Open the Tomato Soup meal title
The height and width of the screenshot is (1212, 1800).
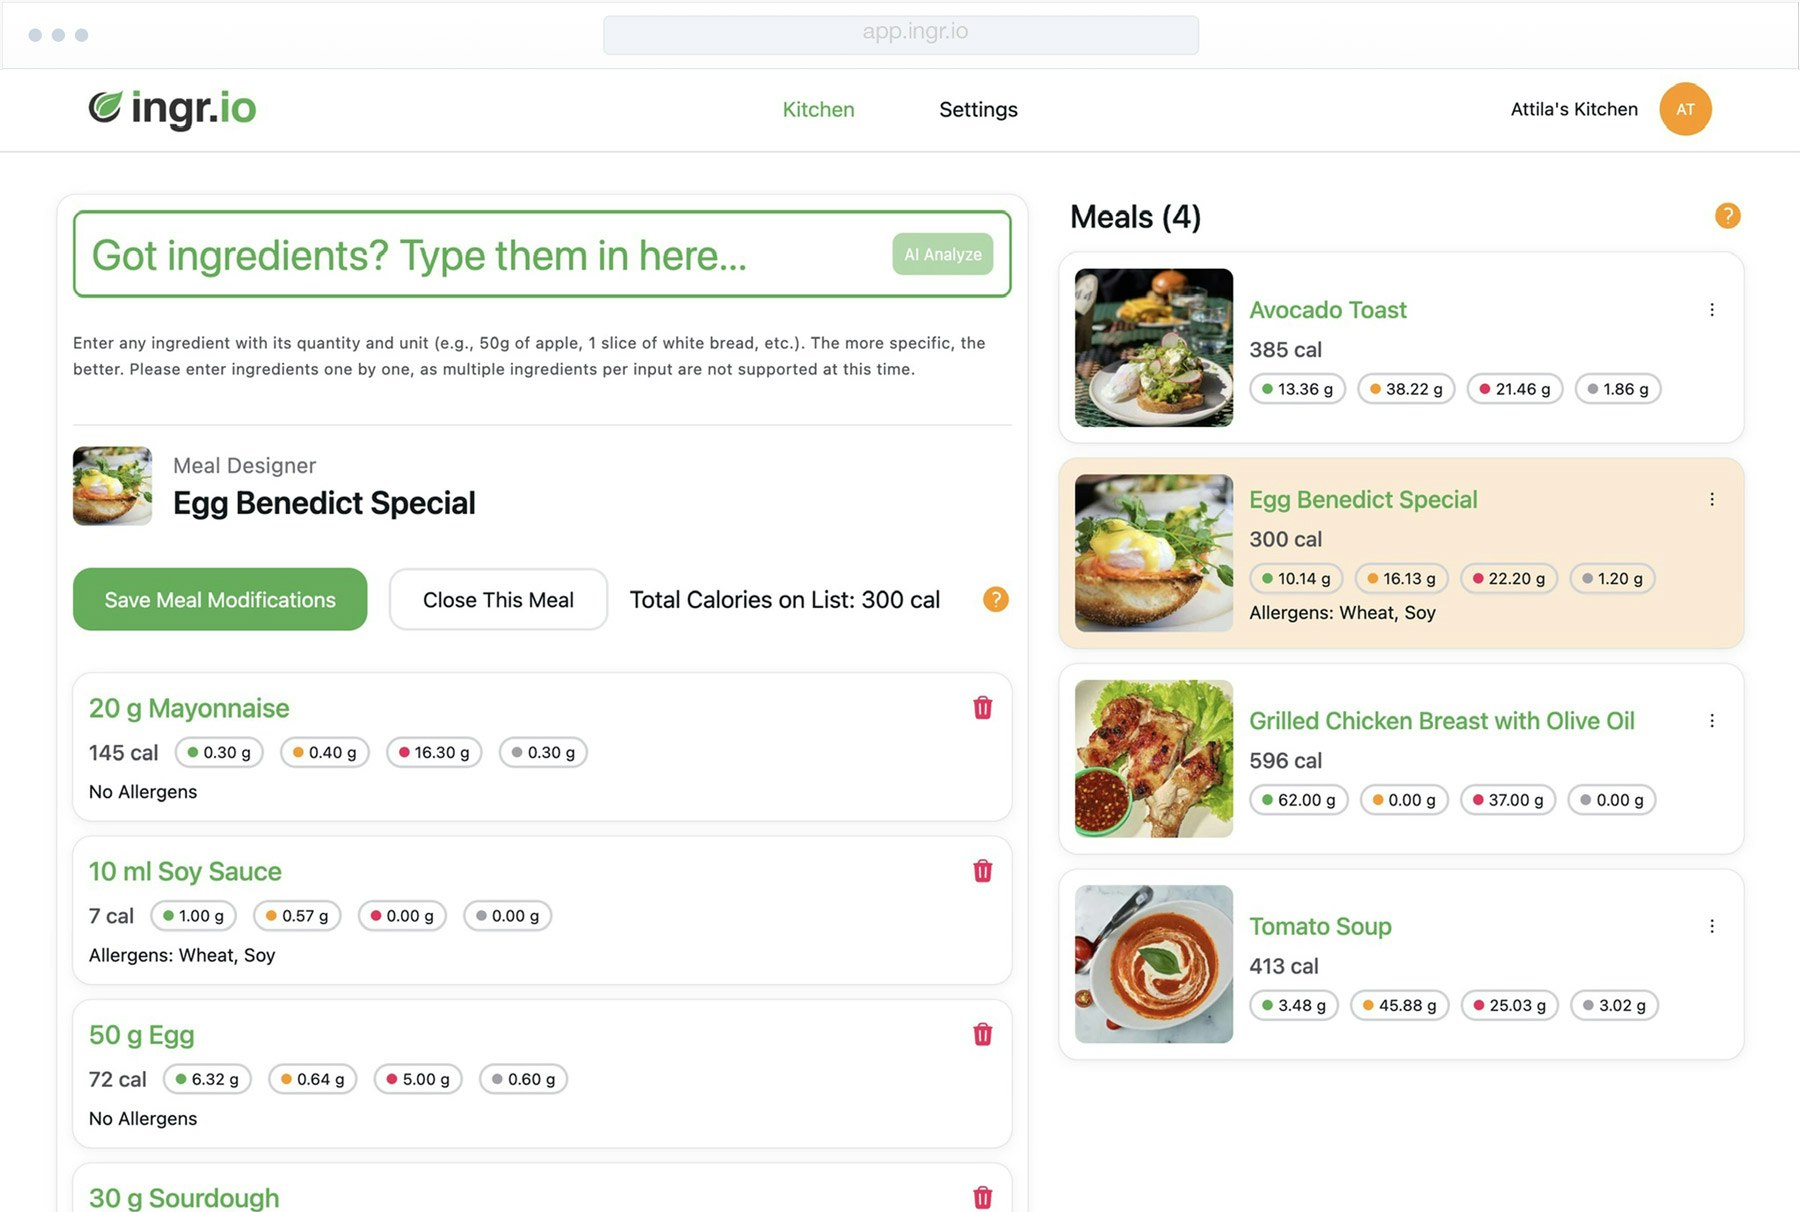pyautogui.click(x=1320, y=926)
